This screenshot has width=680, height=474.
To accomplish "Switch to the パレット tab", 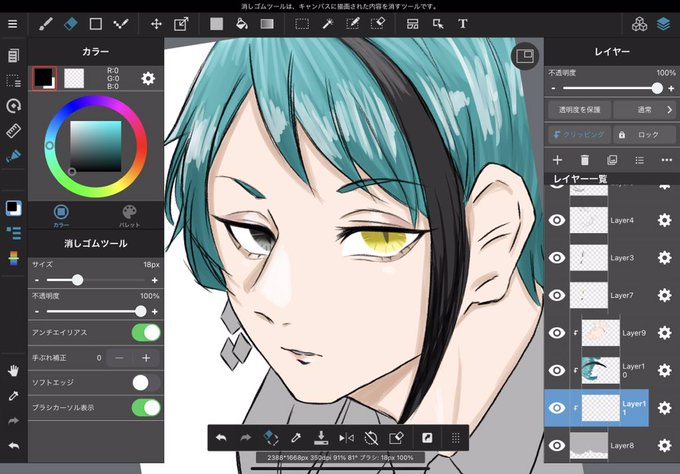I will pos(129,216).
